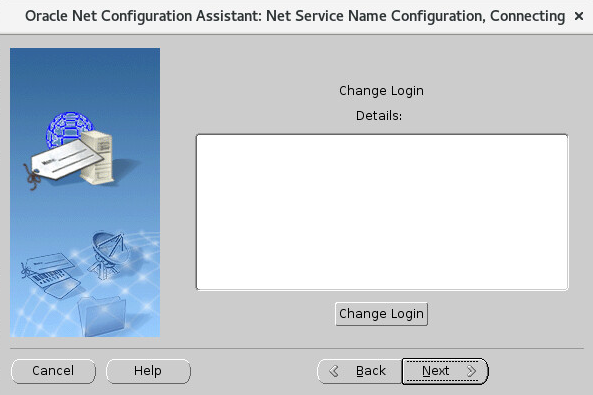Image resolution: width=593 pixels, height=395 pixels.
Task: Click the window title bar text
Action: (295, 16)
